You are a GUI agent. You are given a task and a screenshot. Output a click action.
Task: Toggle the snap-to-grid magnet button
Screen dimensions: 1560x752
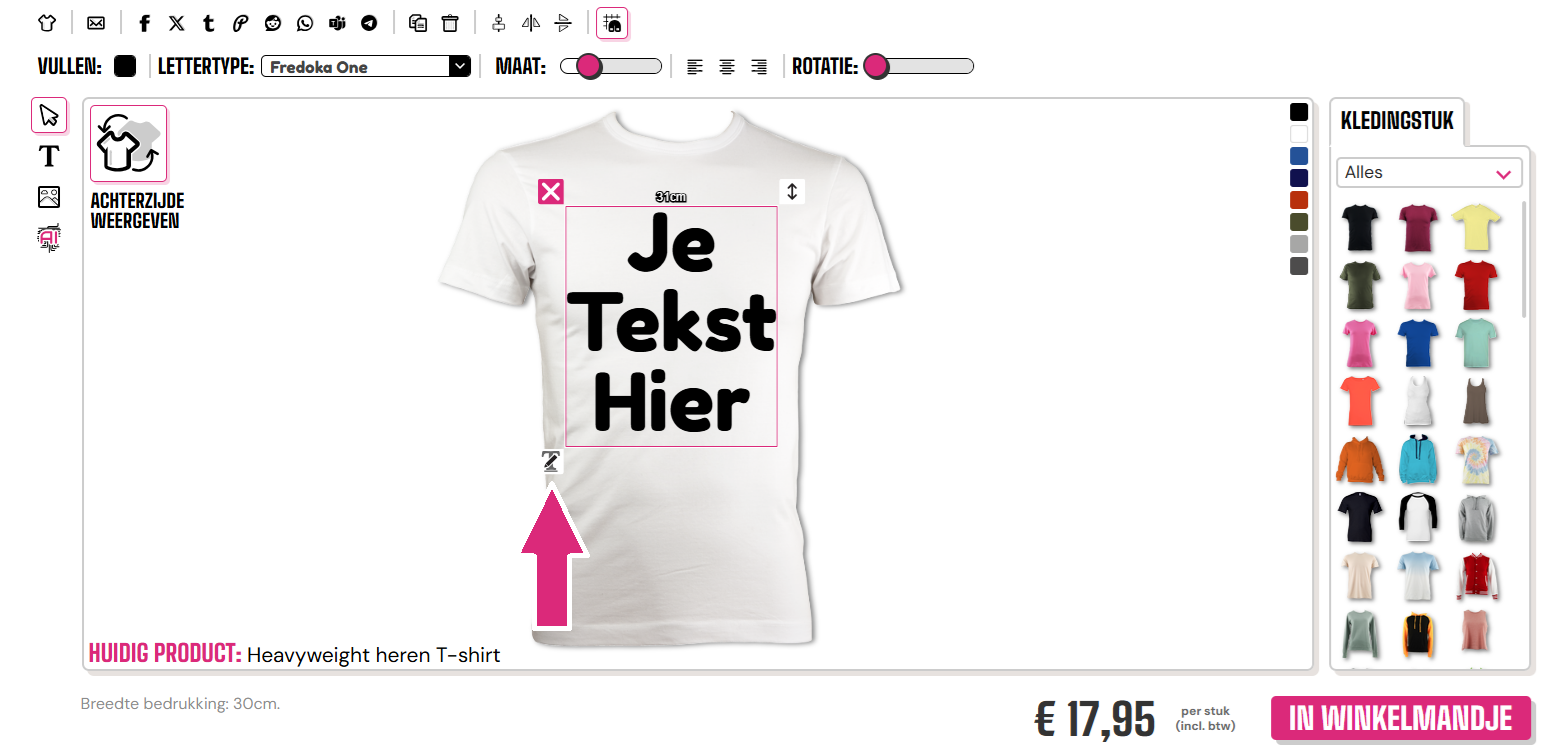612,23
